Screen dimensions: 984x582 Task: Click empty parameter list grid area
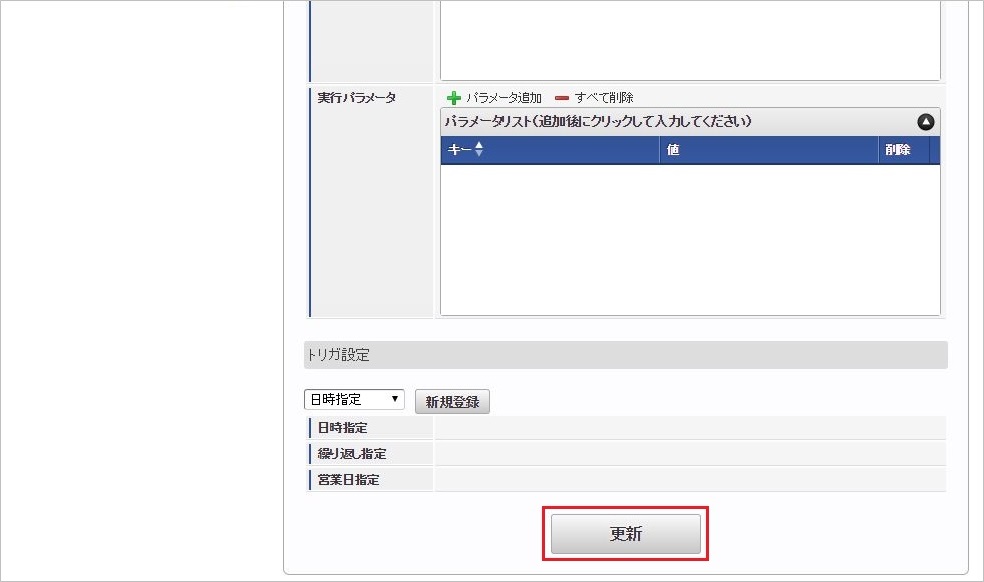690,239
